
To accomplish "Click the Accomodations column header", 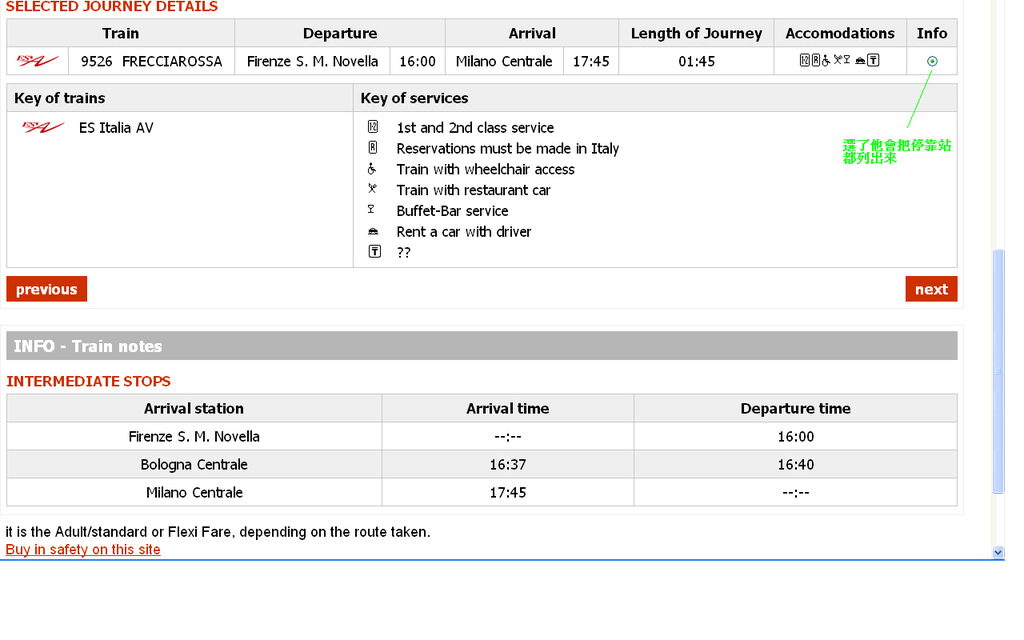I will point(840,33).
